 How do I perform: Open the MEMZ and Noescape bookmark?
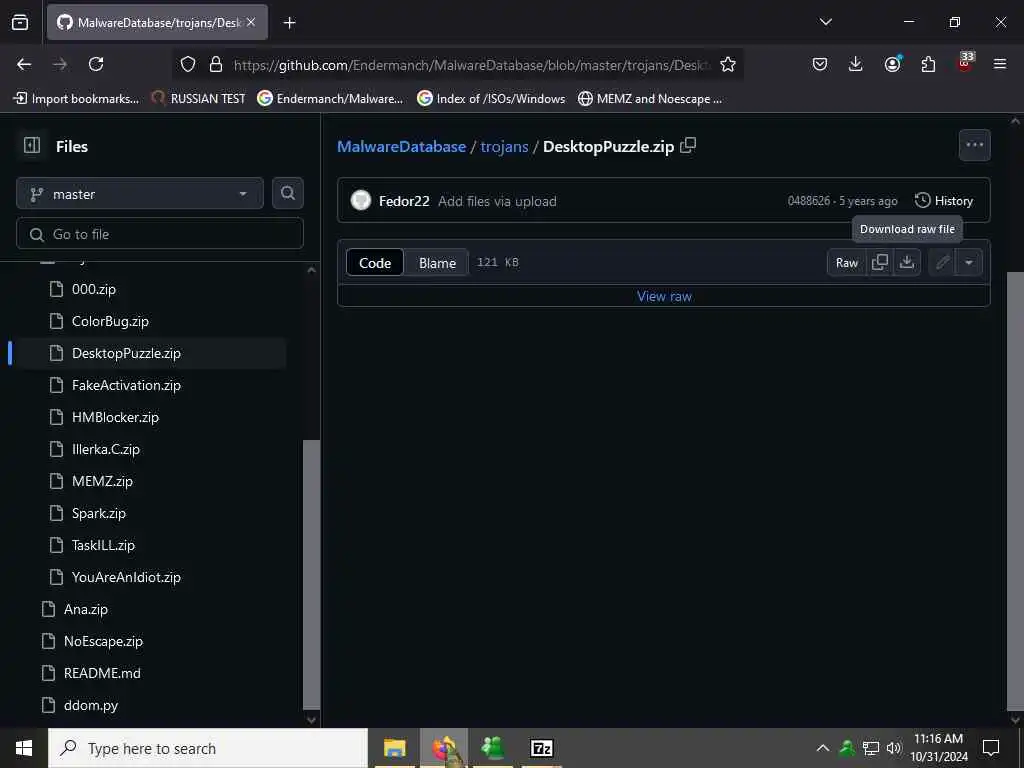(650, 99)
